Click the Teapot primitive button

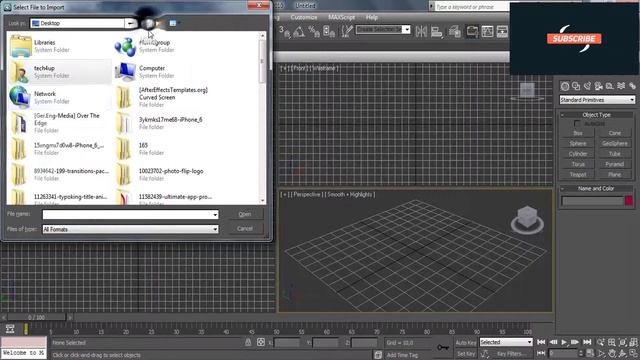click(578, 174)
